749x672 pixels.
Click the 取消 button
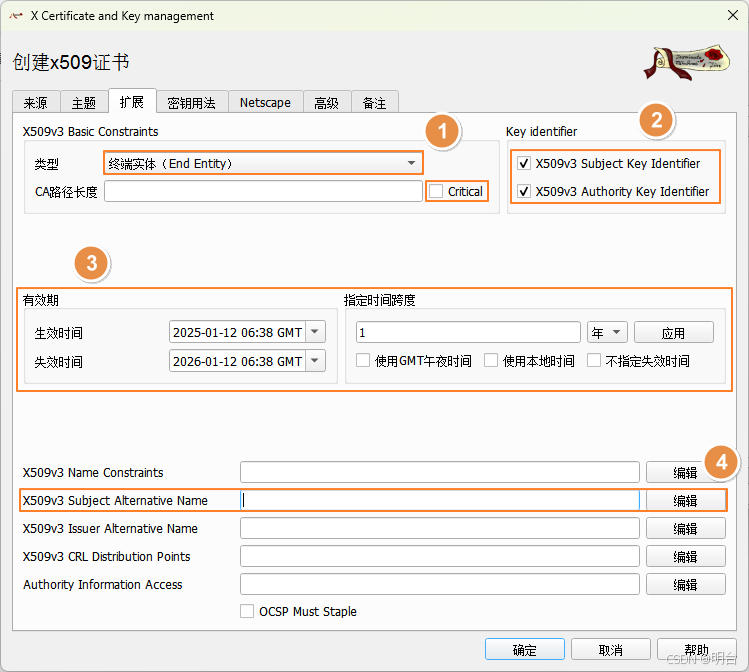tap(610, 650)
